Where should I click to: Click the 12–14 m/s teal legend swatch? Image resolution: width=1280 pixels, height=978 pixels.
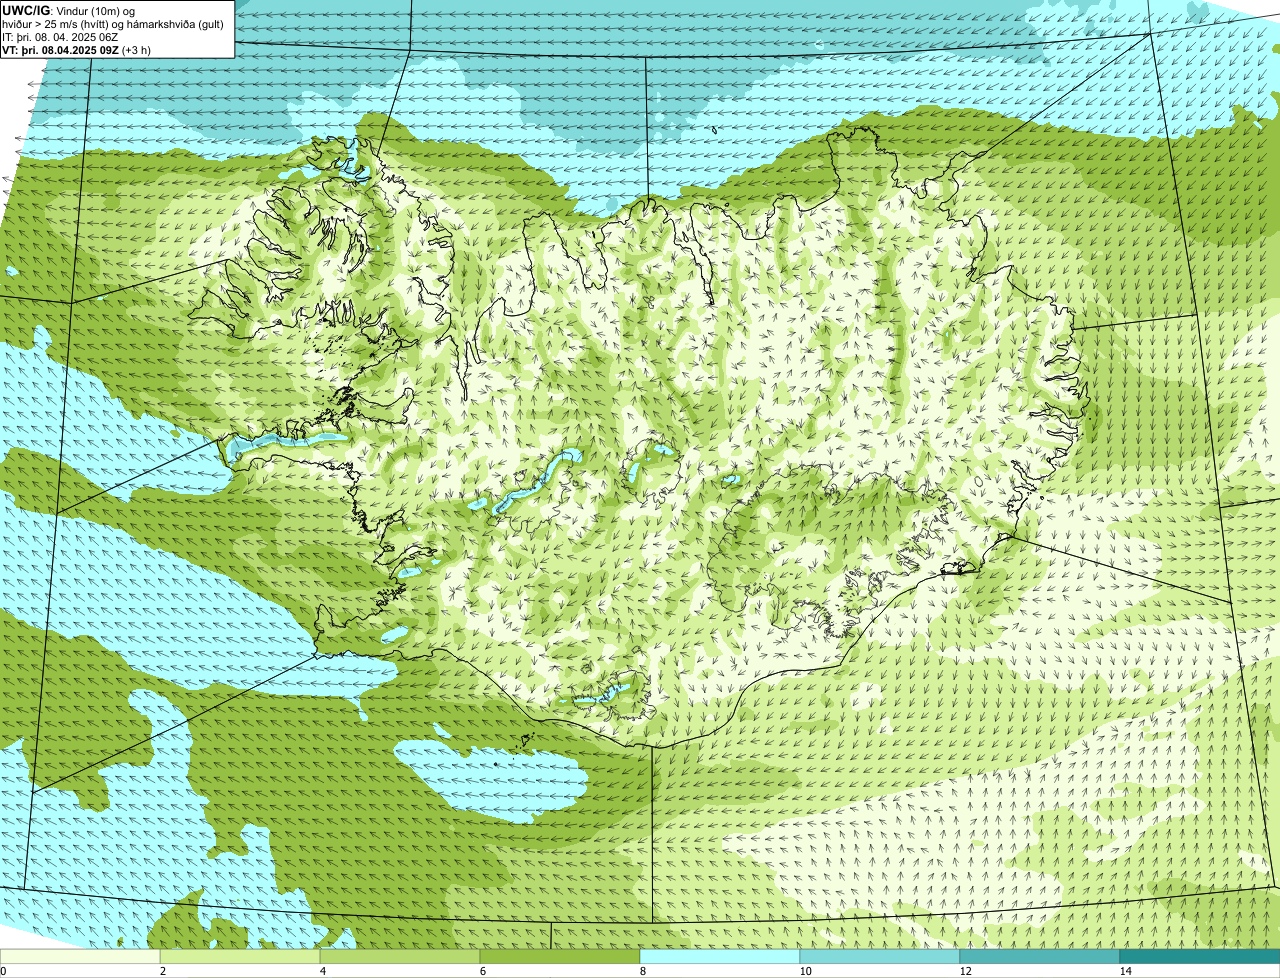[x=1040, y=956]
